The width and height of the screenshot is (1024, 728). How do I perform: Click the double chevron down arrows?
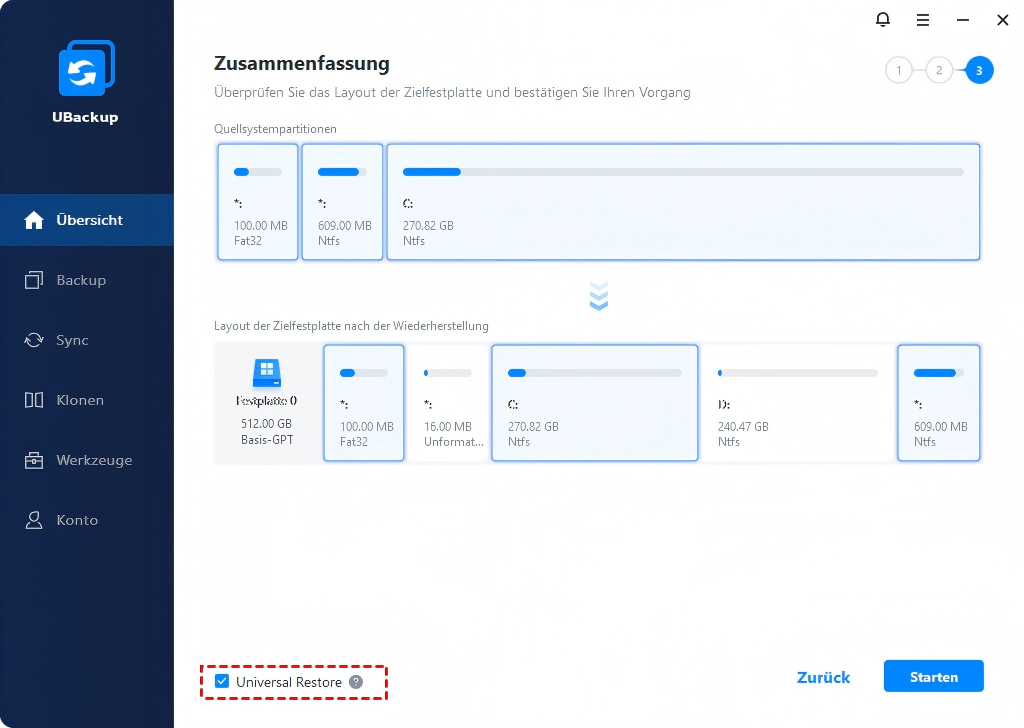point(599,296)
